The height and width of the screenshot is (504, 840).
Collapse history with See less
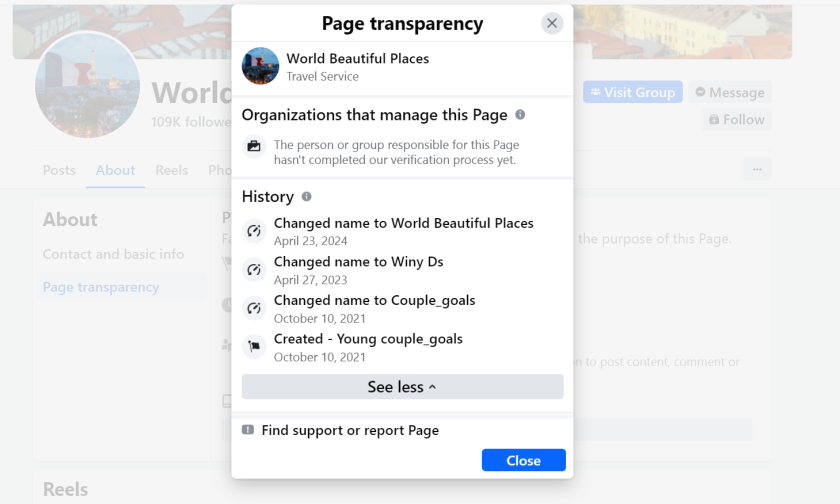click(x=402, y=387)
